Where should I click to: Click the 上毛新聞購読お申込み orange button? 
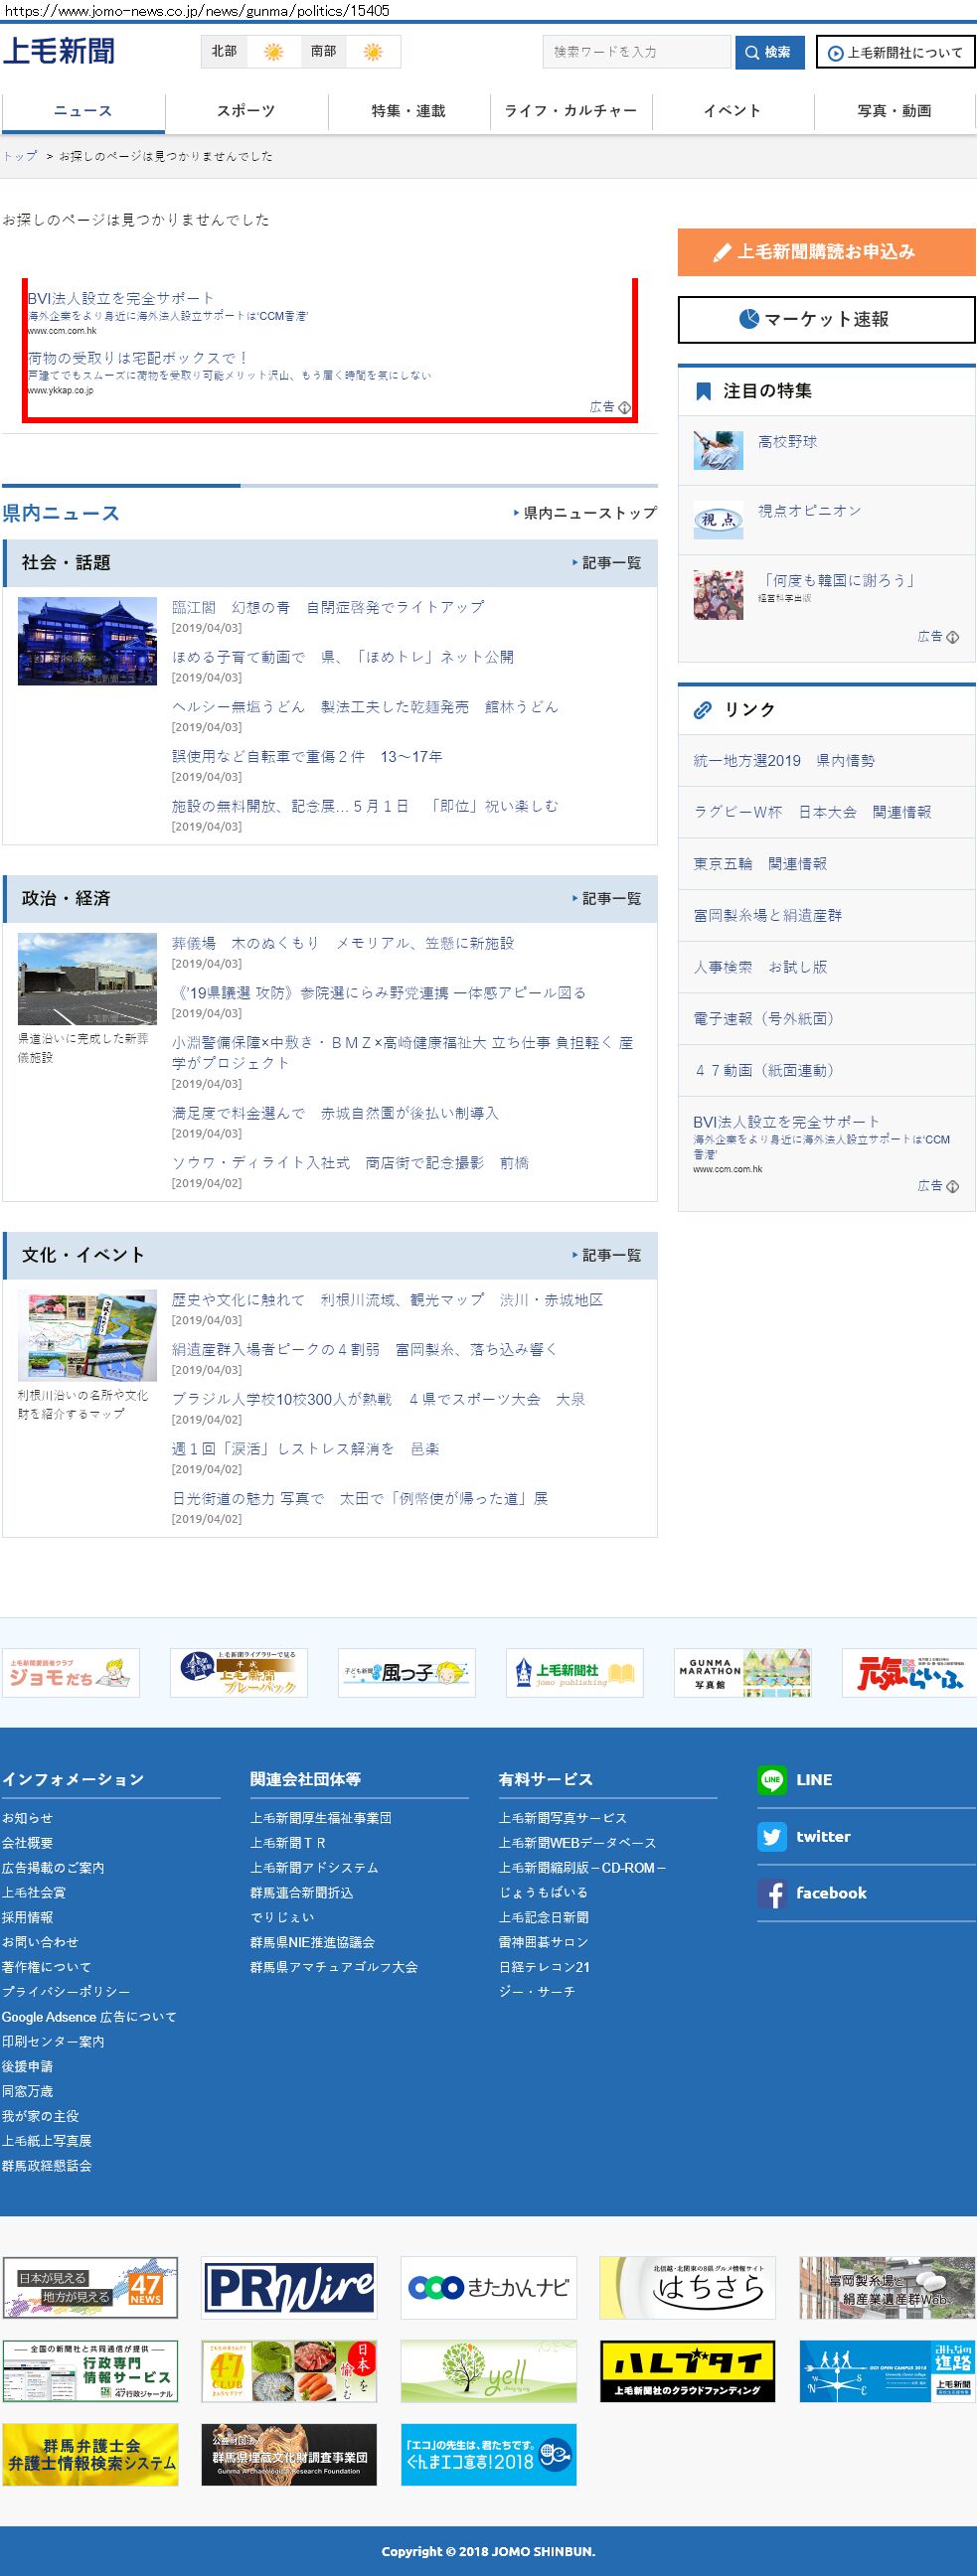click(x=826, y=252)
